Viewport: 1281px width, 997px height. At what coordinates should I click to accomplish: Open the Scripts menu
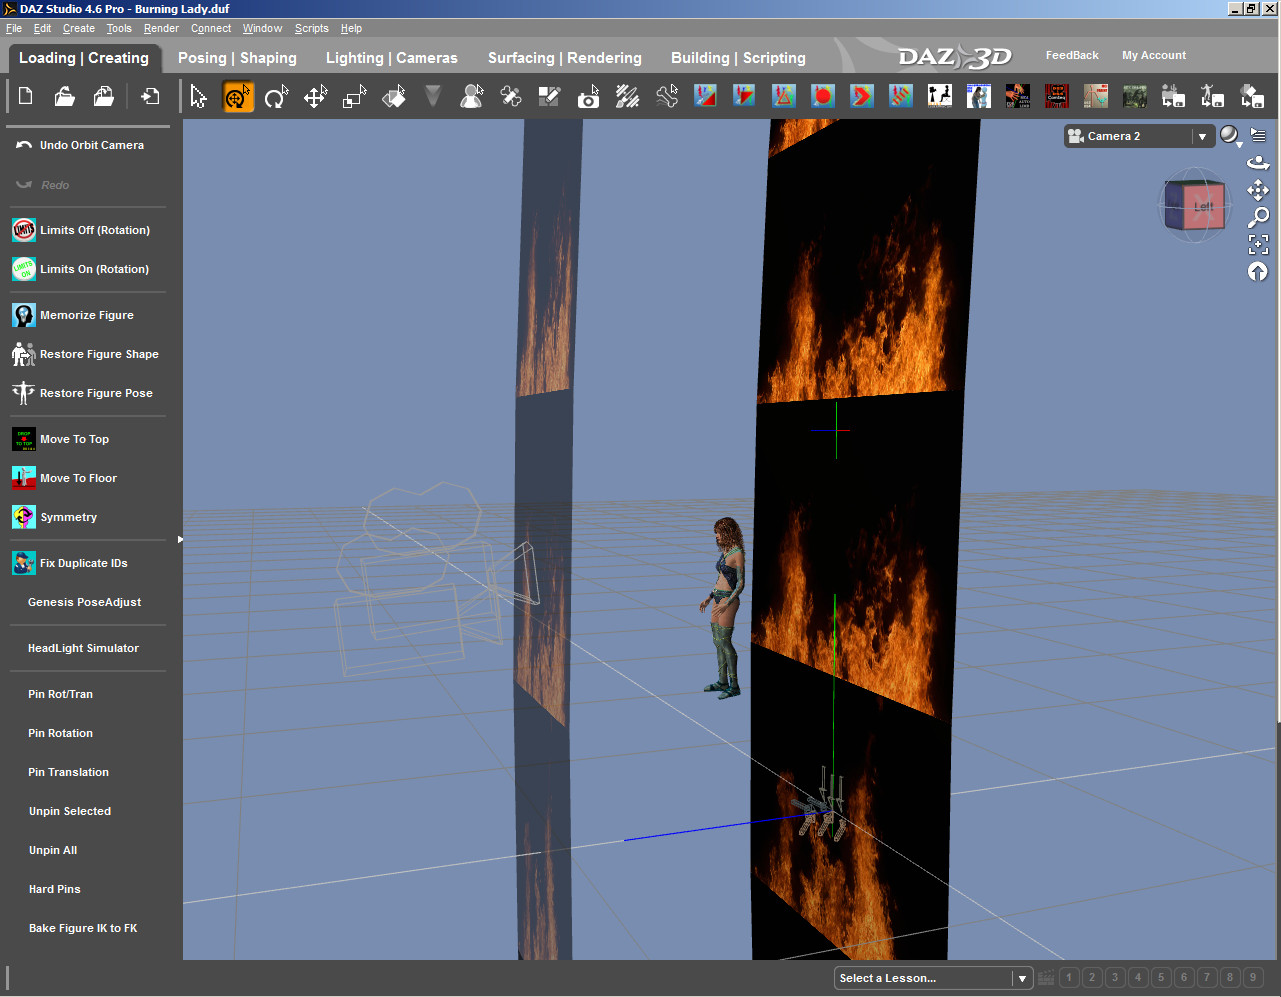click(312, 28)
